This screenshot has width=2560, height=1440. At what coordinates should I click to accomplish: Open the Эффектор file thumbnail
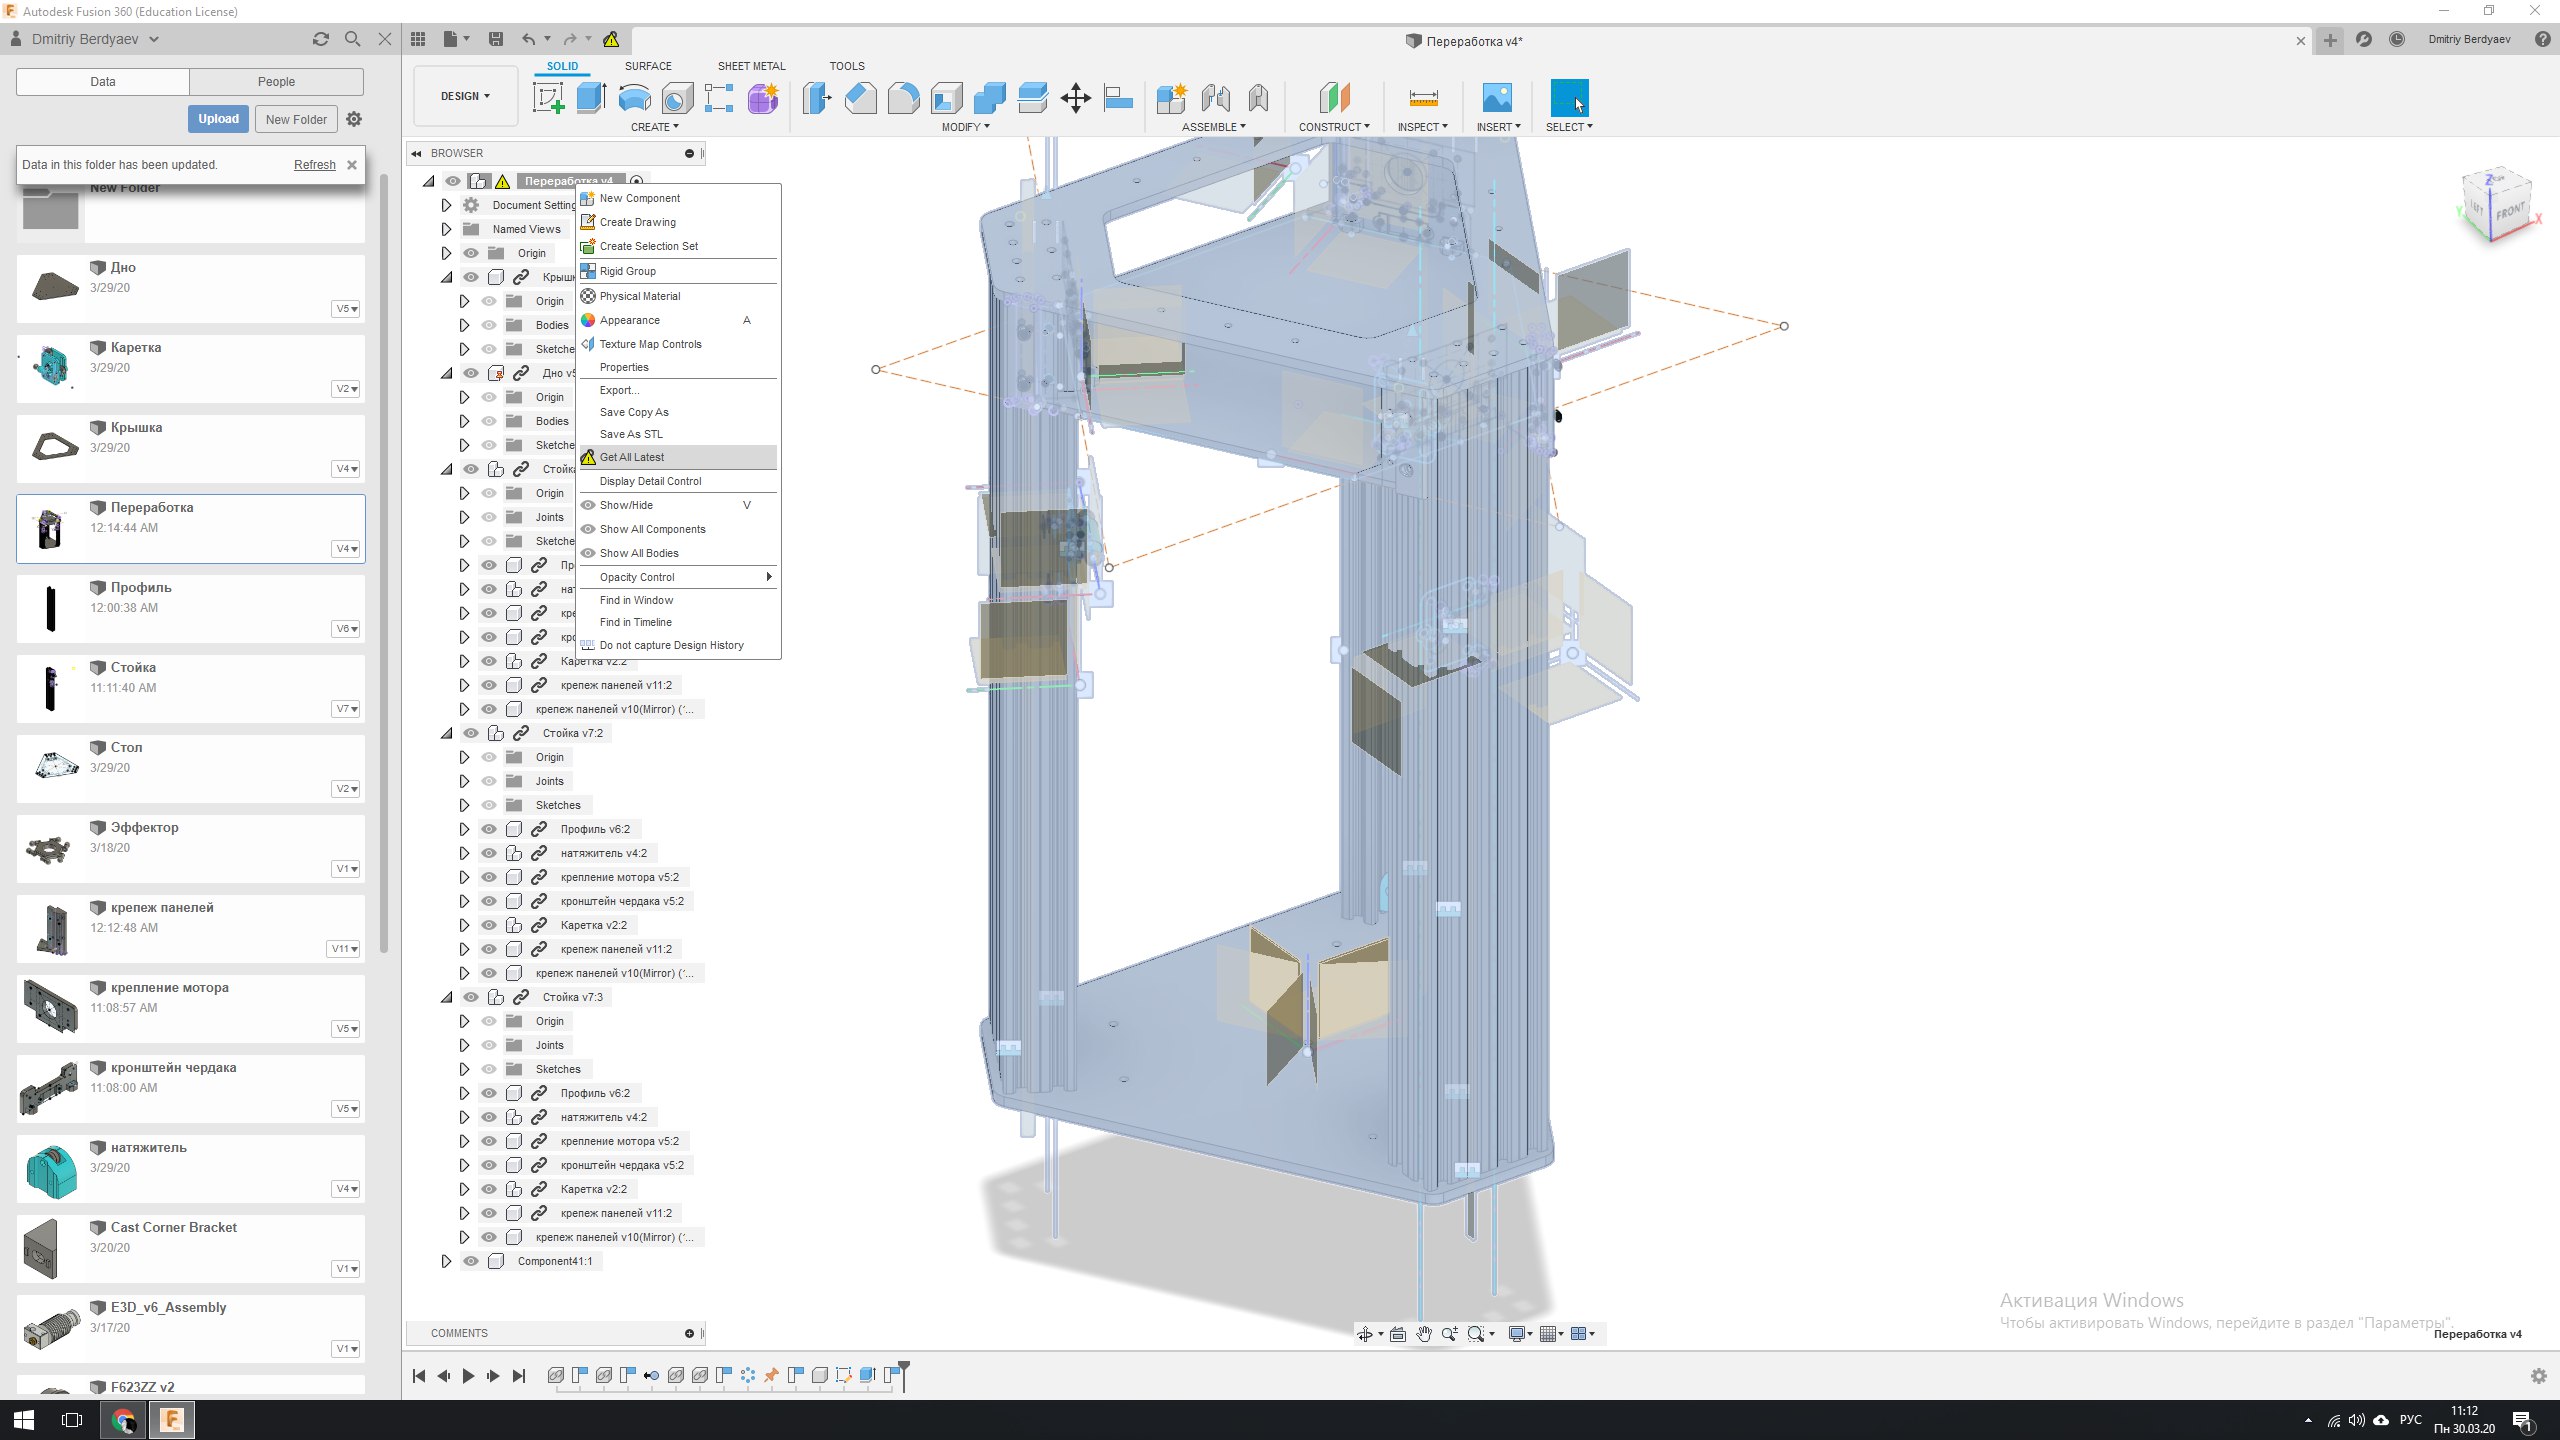[x=50, y=849]
